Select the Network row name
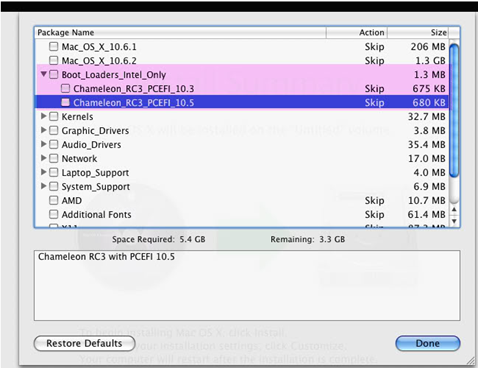This screenshot has width=478, height=368. pos(79,159)
